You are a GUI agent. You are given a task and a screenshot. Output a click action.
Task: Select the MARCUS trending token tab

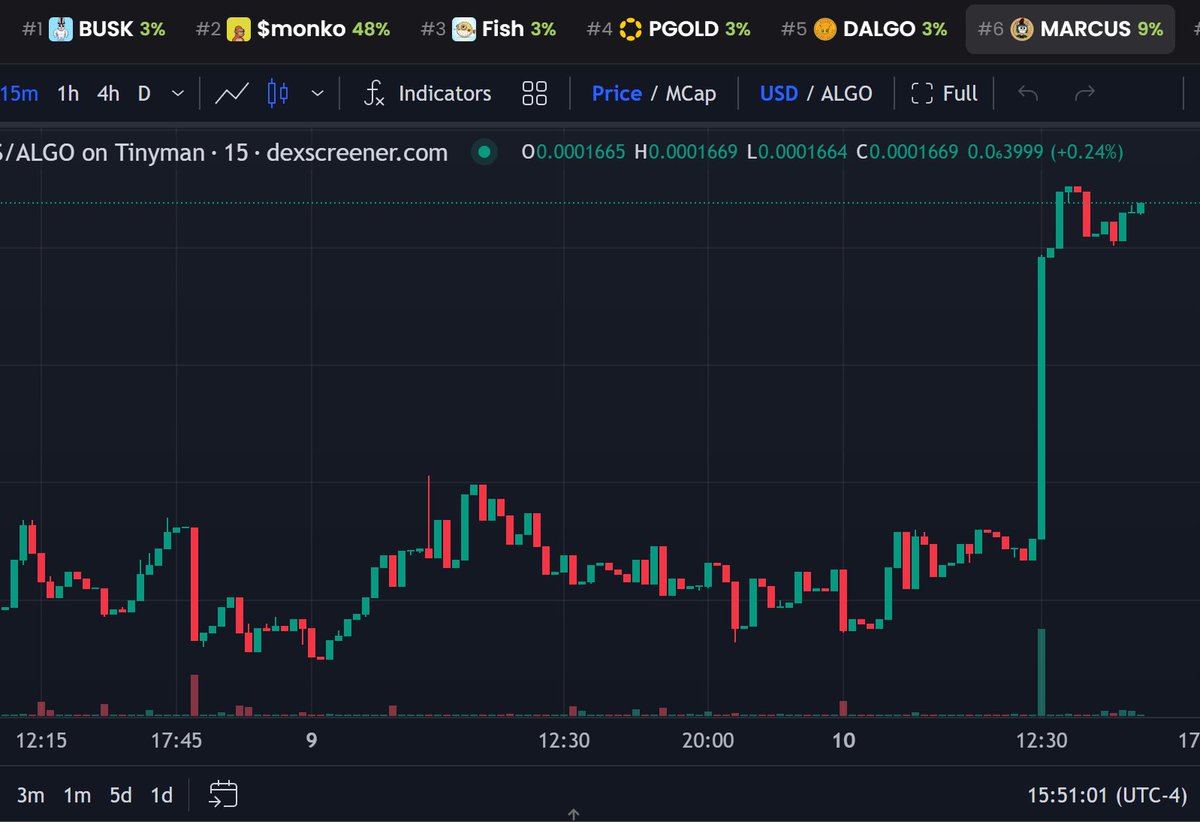point(1069,29)
